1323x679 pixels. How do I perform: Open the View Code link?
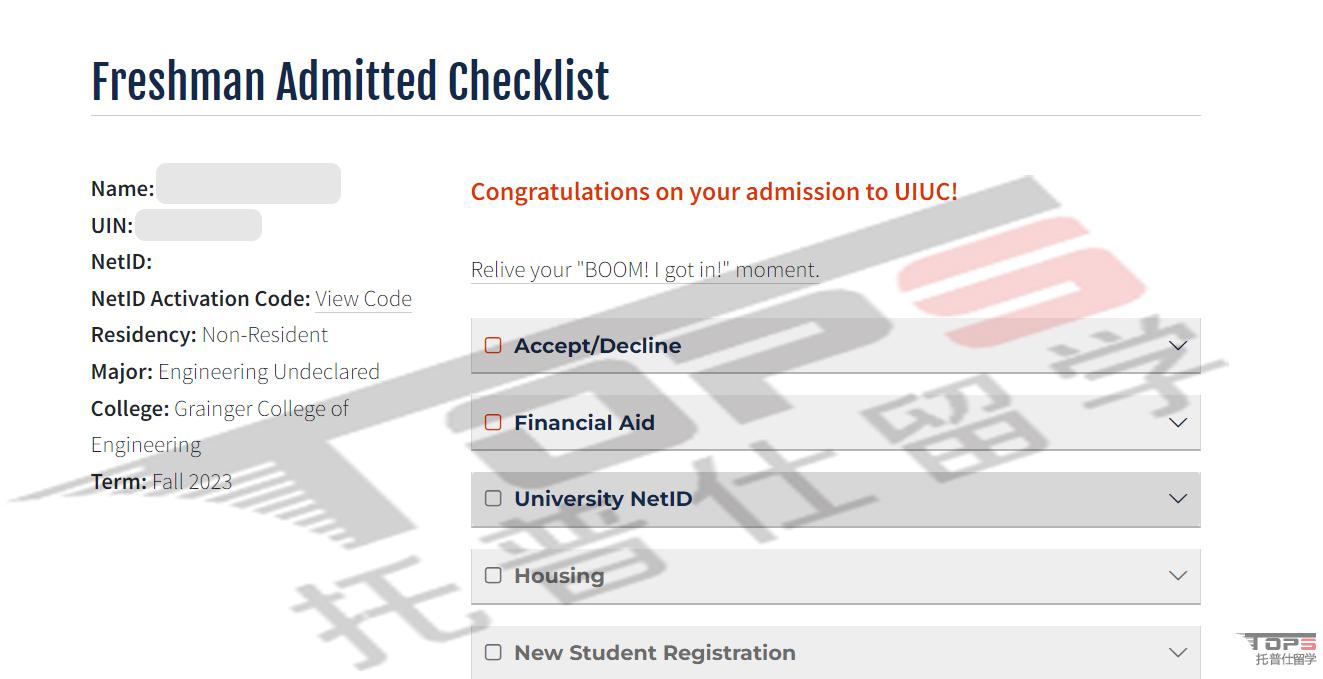tap(363, 299)
